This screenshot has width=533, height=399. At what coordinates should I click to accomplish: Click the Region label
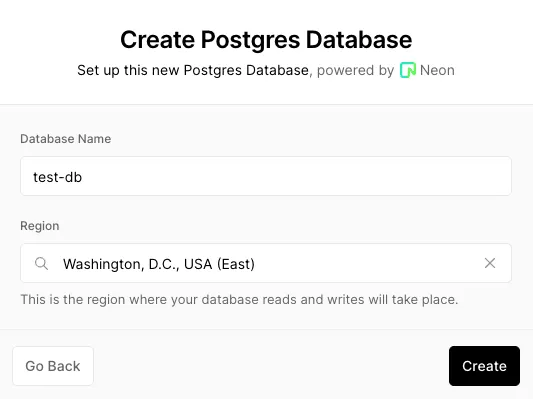40,226
